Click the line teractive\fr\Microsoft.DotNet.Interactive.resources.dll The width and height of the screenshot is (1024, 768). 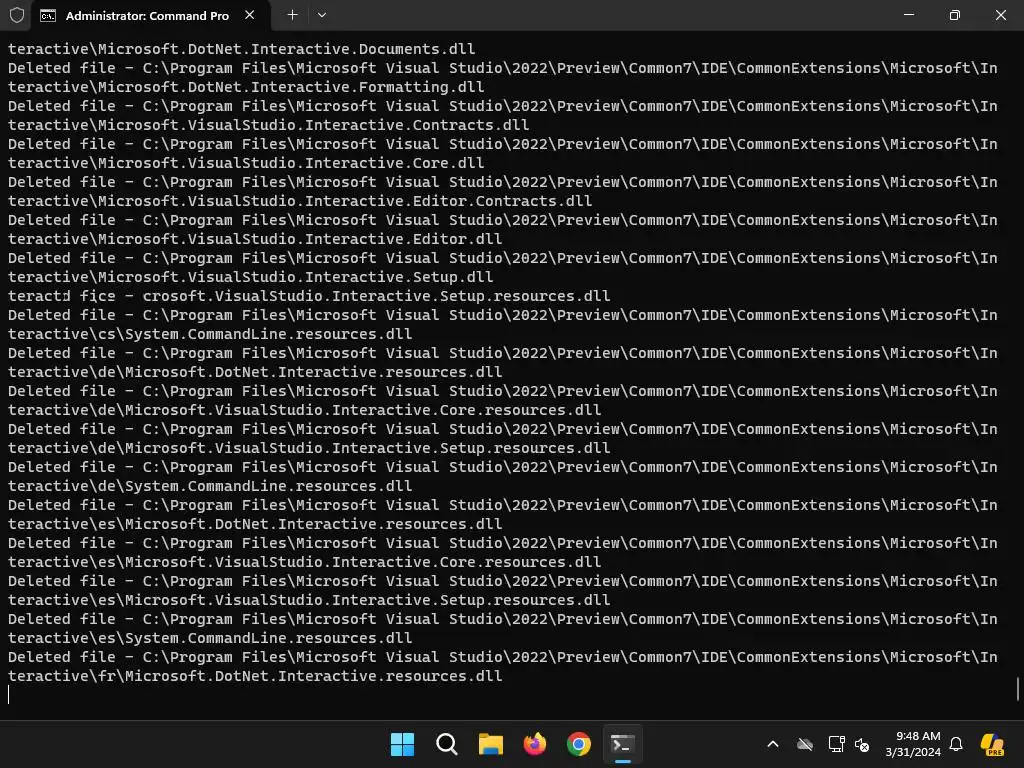coord(255,676)
